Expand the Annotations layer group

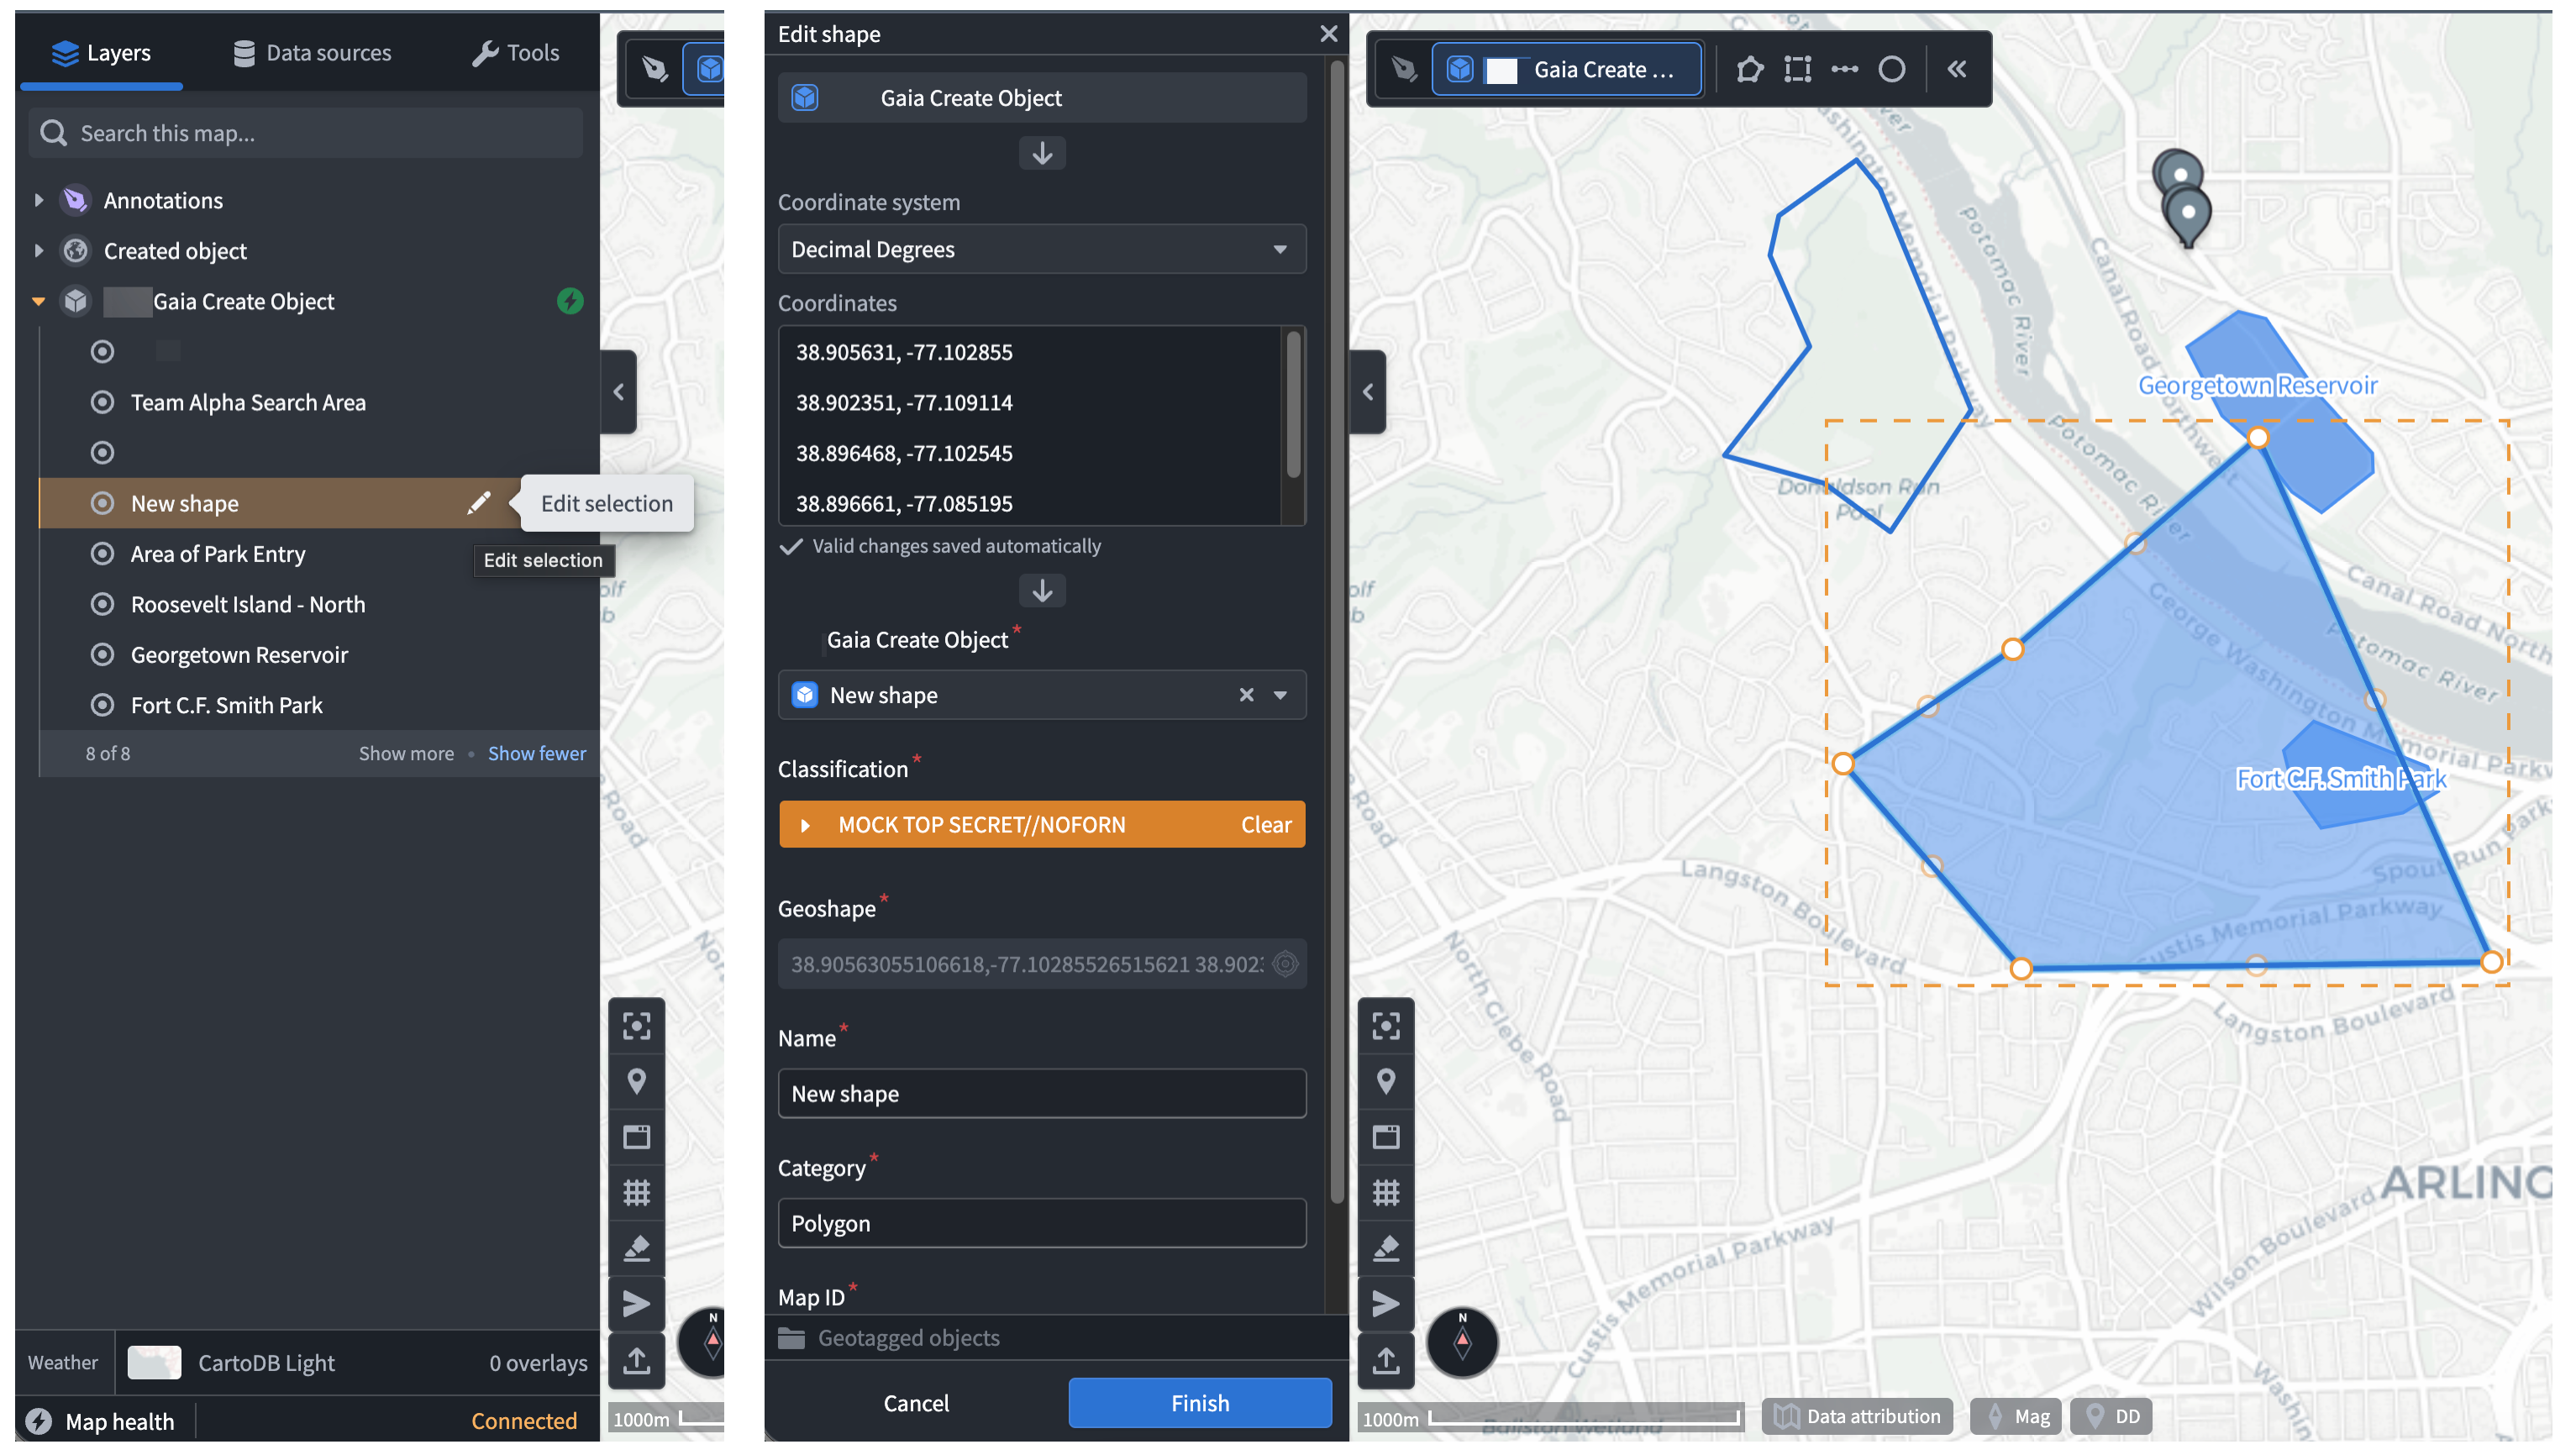coord(38,200)
